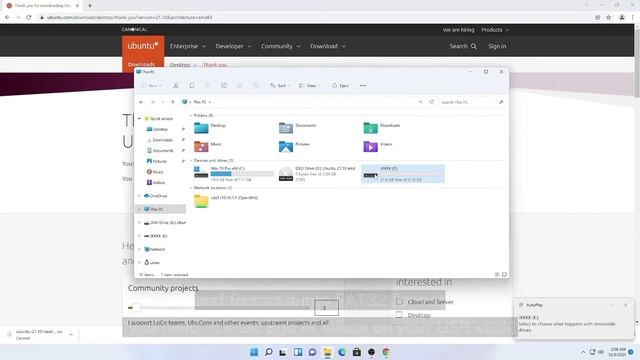Select the DVD Drive (D:) Ubuntu 21.10 item
The width and height of the screenshot is (640, 360).
pos(318,173)
